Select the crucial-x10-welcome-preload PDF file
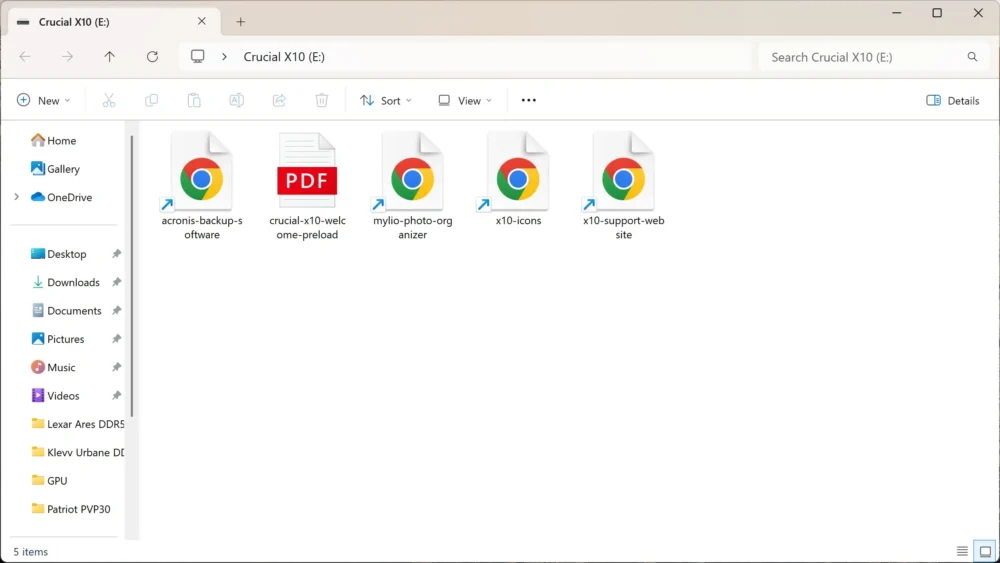The width and height of the screenshot is (1000, 563). [307, 185]
